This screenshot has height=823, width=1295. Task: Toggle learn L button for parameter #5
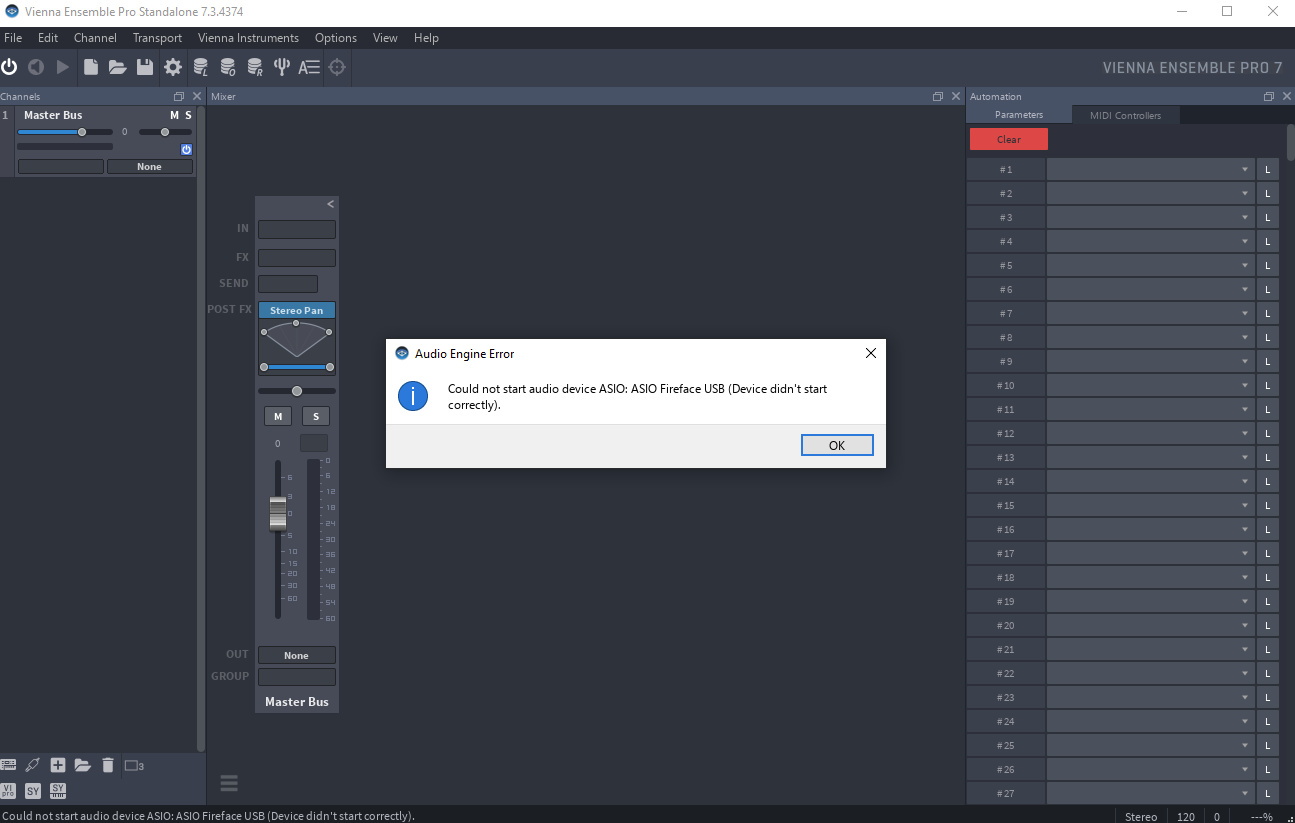coord(1268,265)
